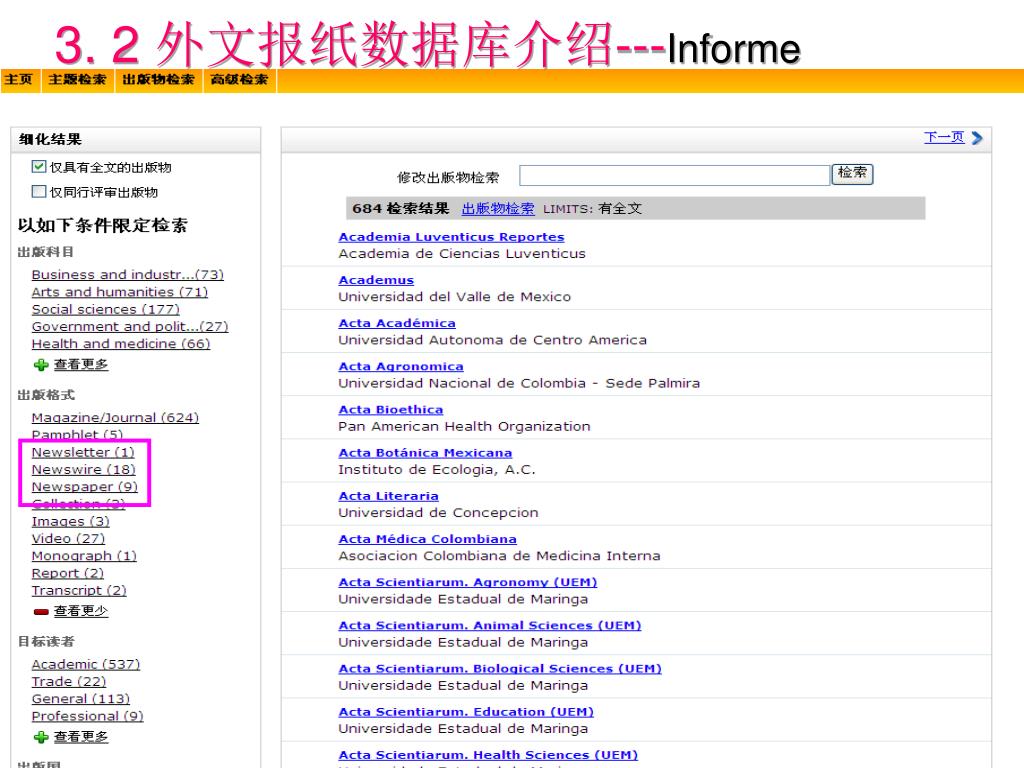Image resolution: width=1024 pixels, height=768 pixels.
Task: Filter by Government and polit... (27)
Action: point(130,327)
